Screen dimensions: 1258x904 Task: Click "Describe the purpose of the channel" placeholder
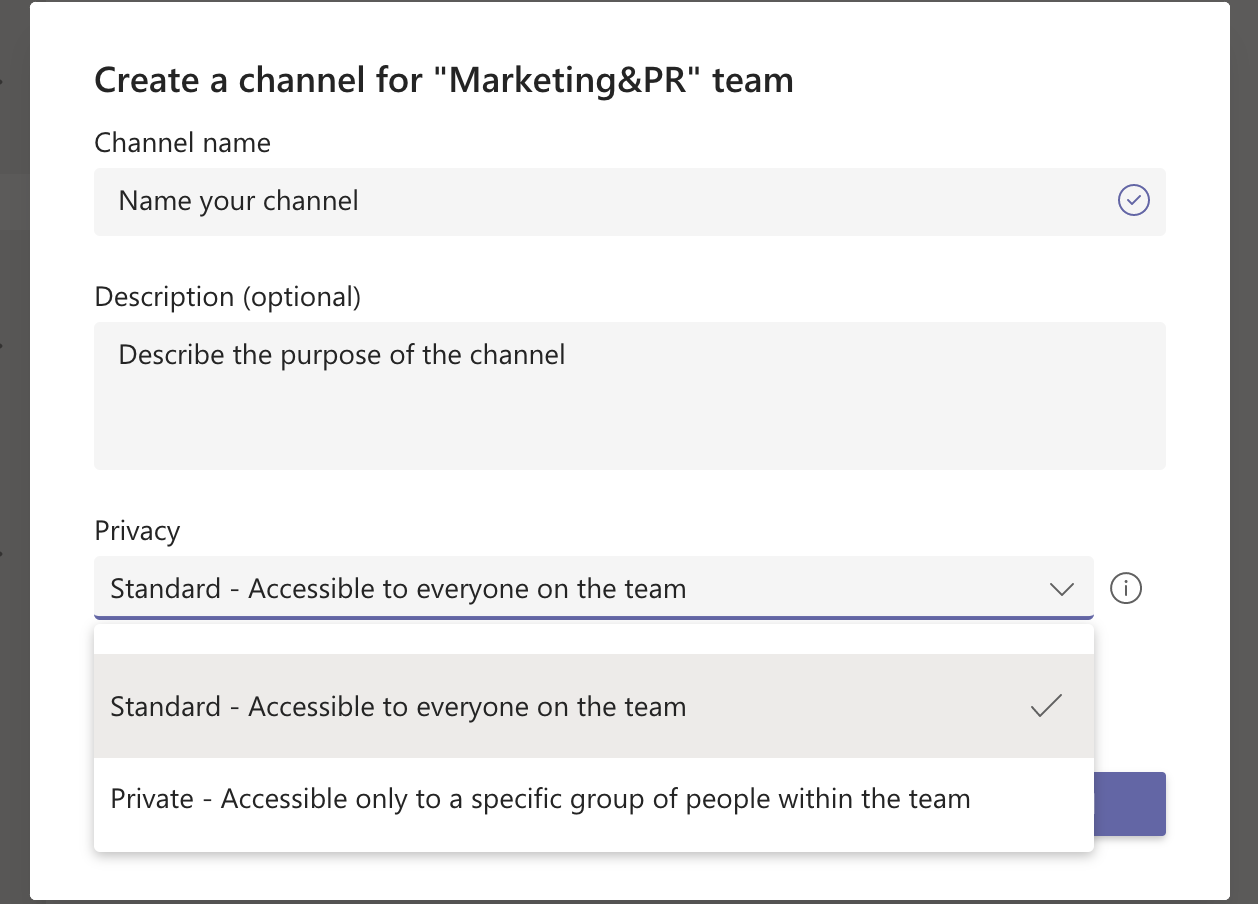click(x=341, y=354)
